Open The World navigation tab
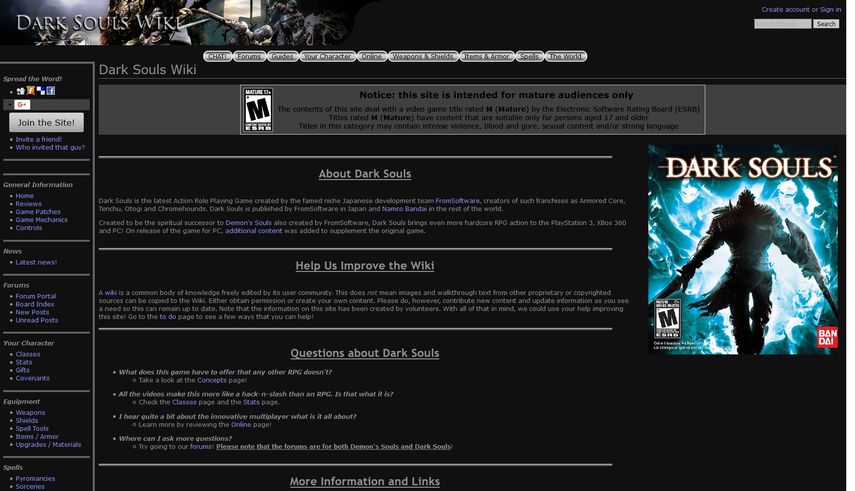The image size is (855, 491). pos(565,56)
